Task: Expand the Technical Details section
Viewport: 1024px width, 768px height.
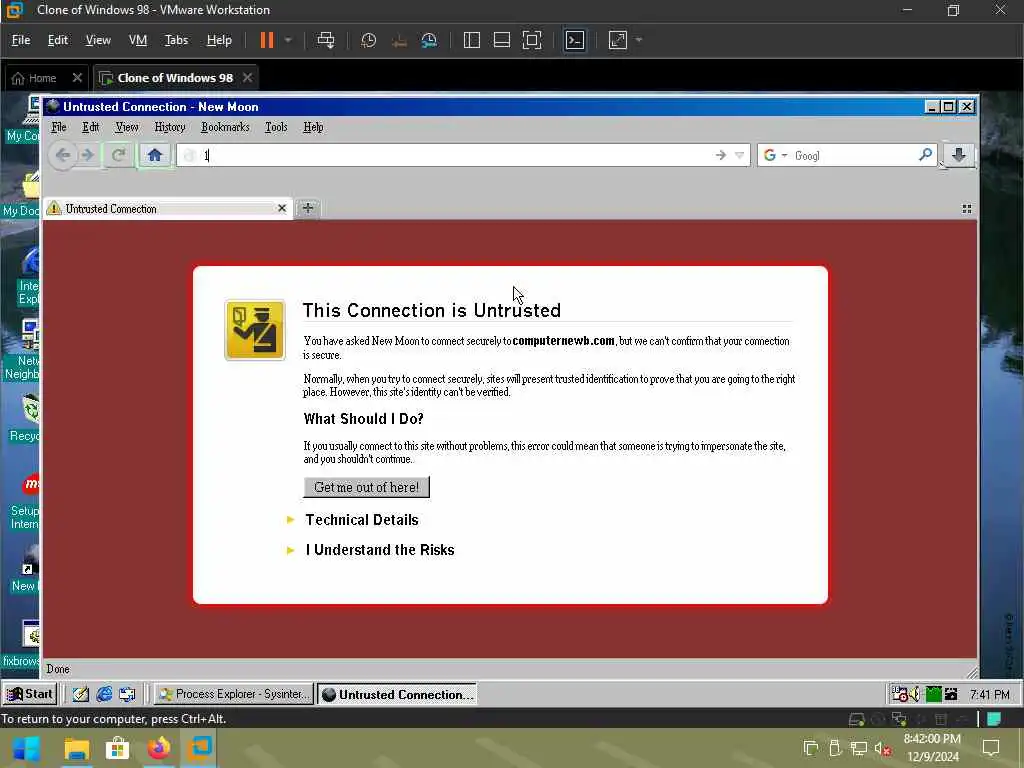Action: click(361, 520)
